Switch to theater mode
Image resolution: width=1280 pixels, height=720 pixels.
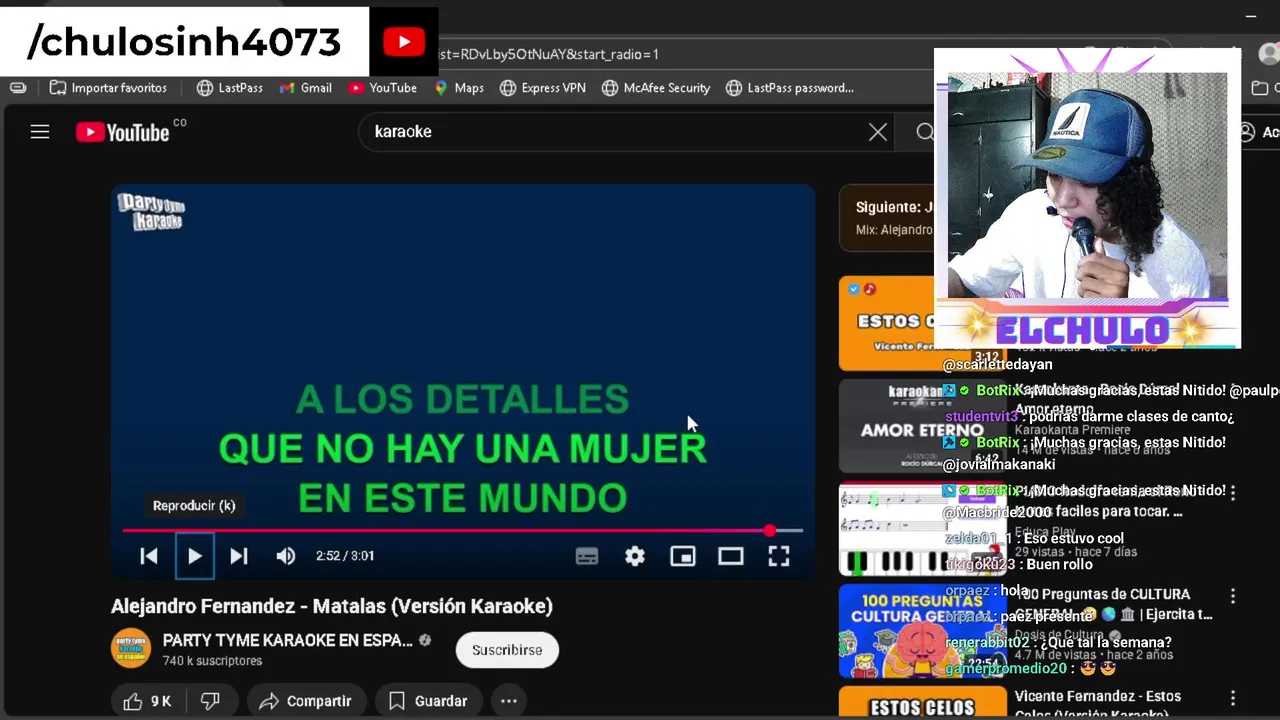tap(731, 556)
